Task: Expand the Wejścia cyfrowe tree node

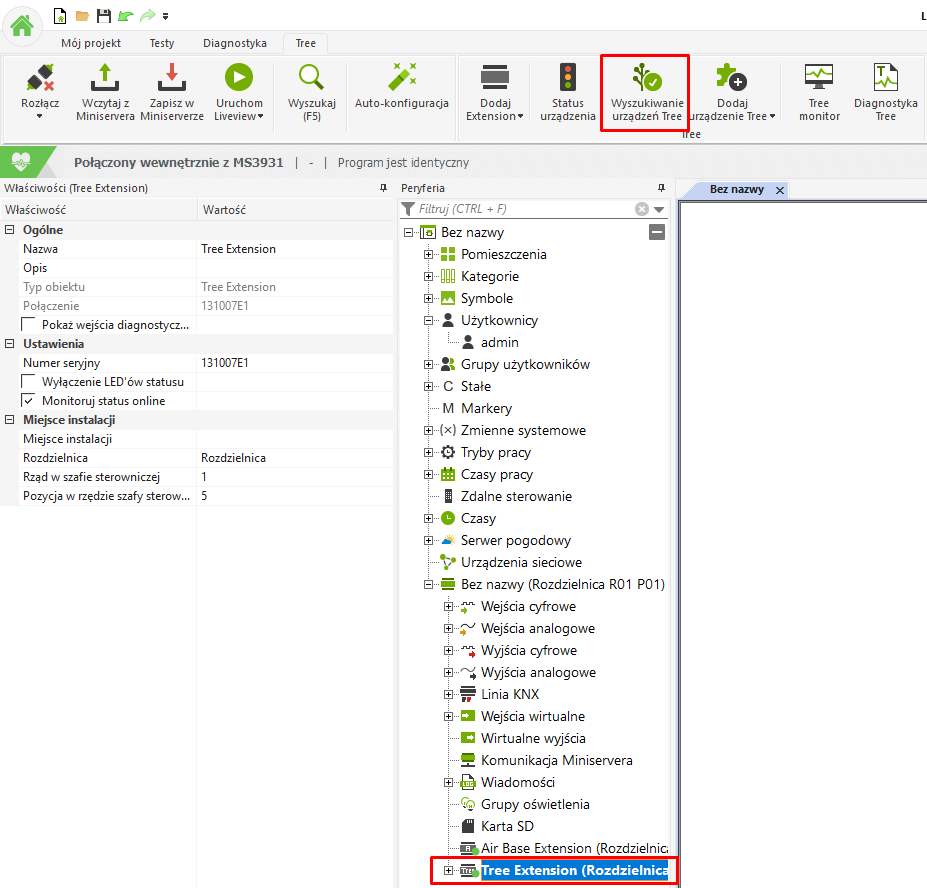Action: [x=448, y=607]
